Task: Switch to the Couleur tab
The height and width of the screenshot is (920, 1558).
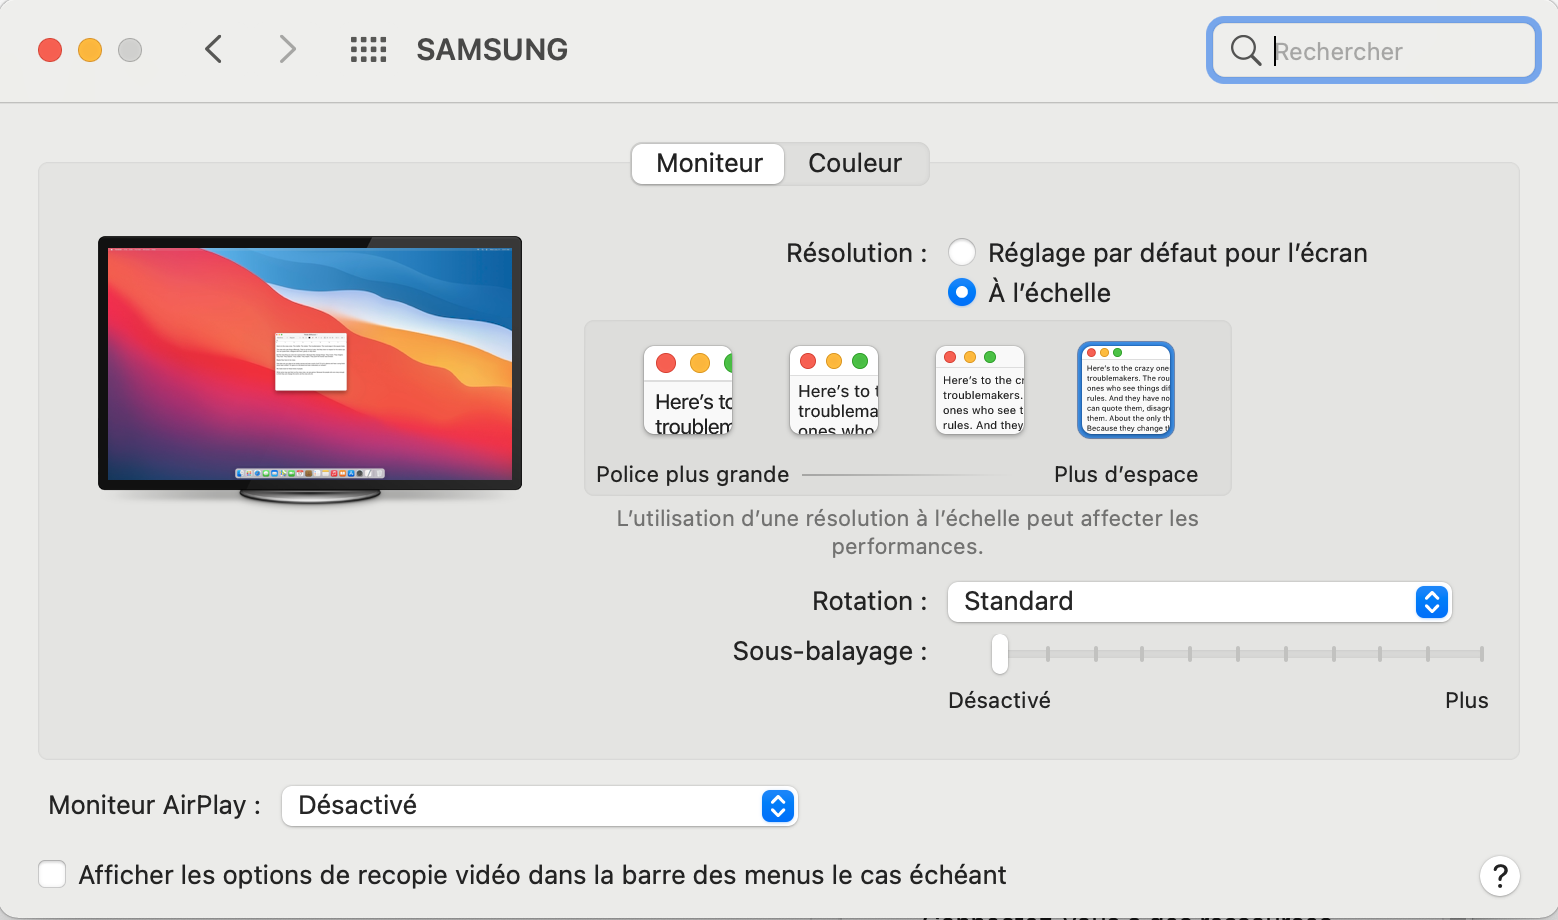Action: point(855,163)
